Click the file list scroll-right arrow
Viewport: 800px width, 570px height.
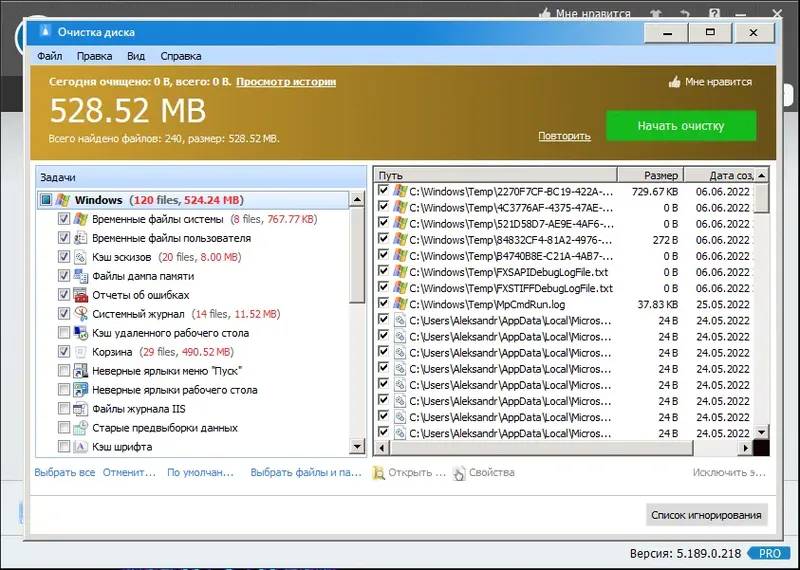[x=745, y=448]
